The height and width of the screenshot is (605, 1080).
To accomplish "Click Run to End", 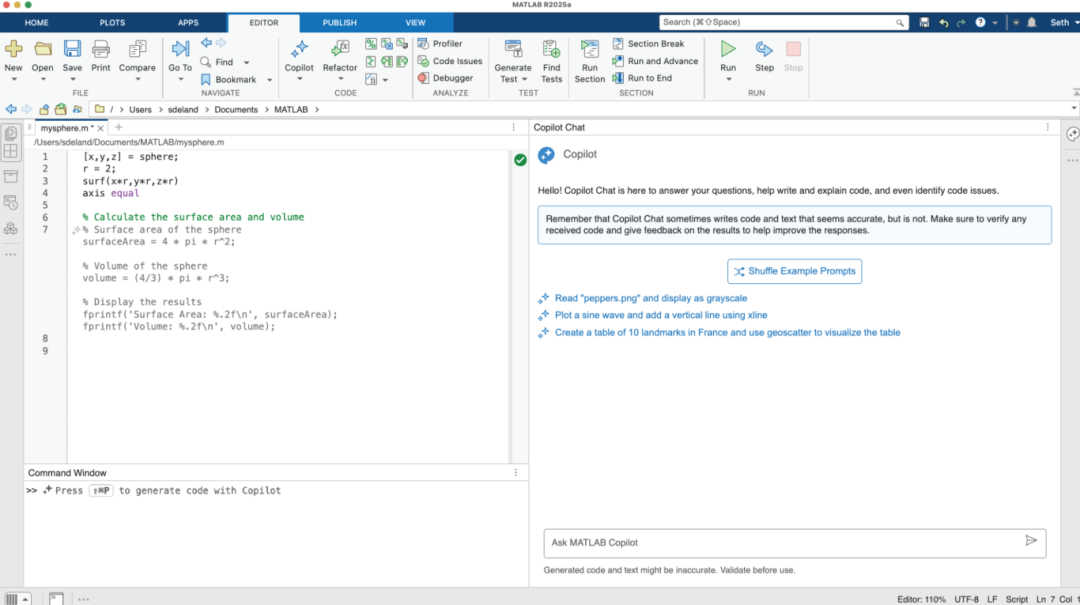I will click(642, 78).
